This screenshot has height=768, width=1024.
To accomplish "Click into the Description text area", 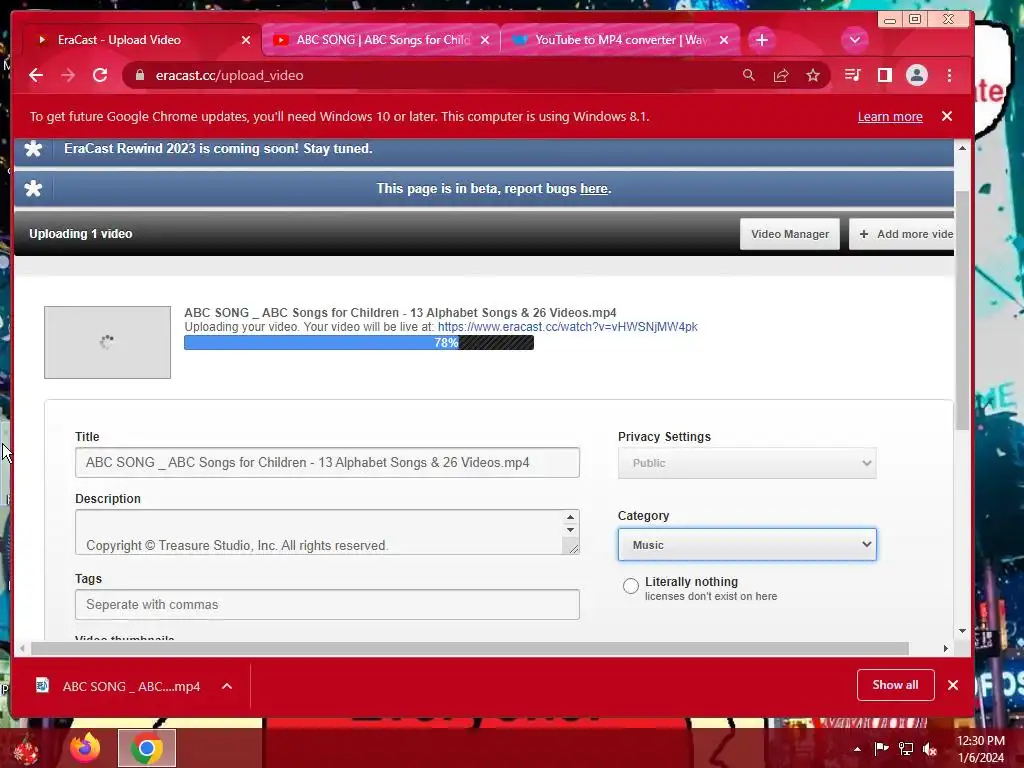I will pyautogui.click(x=318, y=532).
